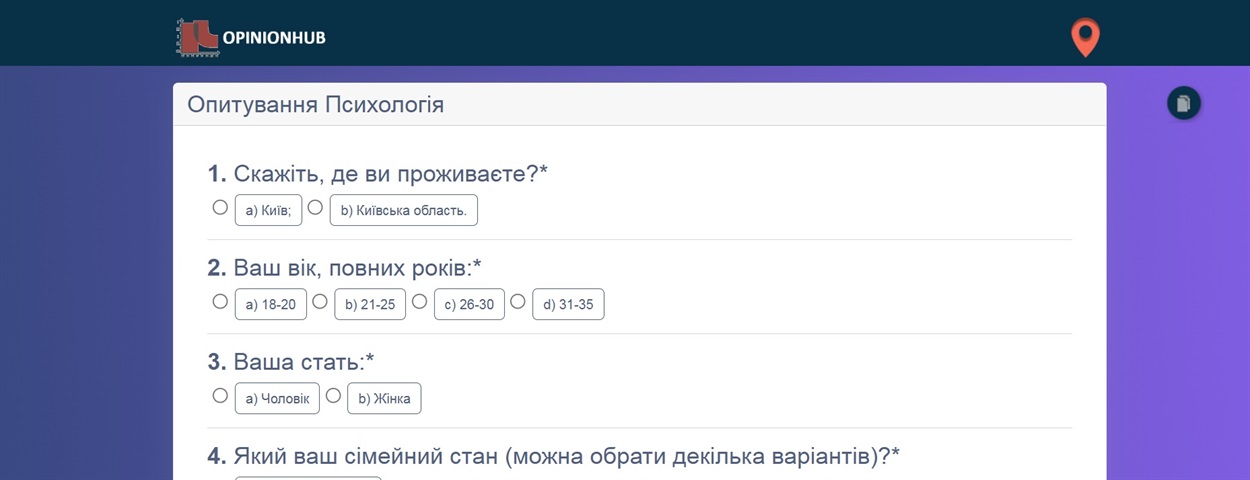This screenshot has height=480, width=1250.
Task: Click the round copy document button
Action: pyautogui.click(x=1184, y=103)
